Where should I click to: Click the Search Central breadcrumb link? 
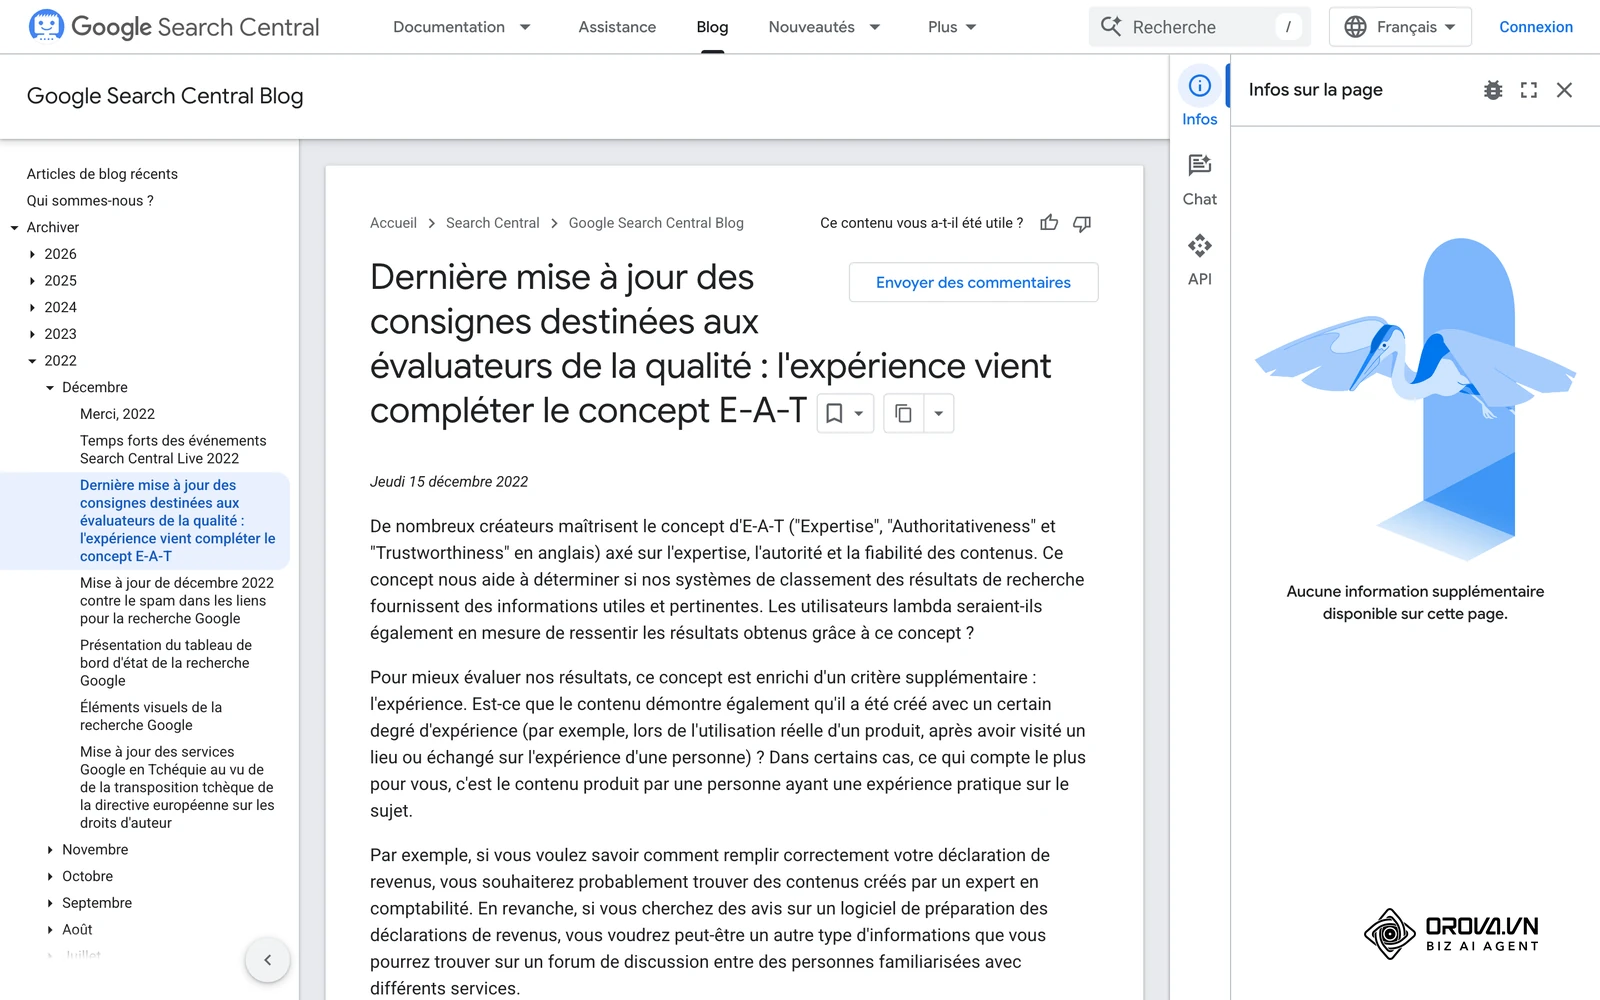tap(493, 223)
